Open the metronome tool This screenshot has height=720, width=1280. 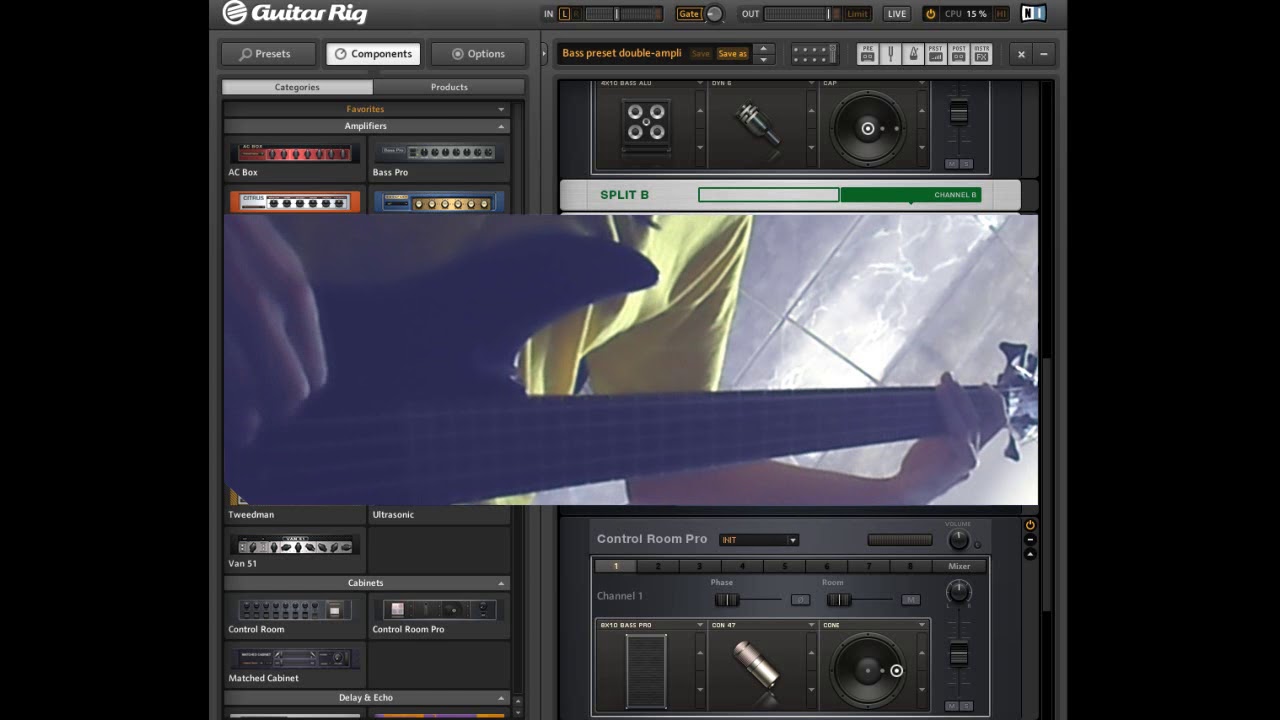coord(913,54)
